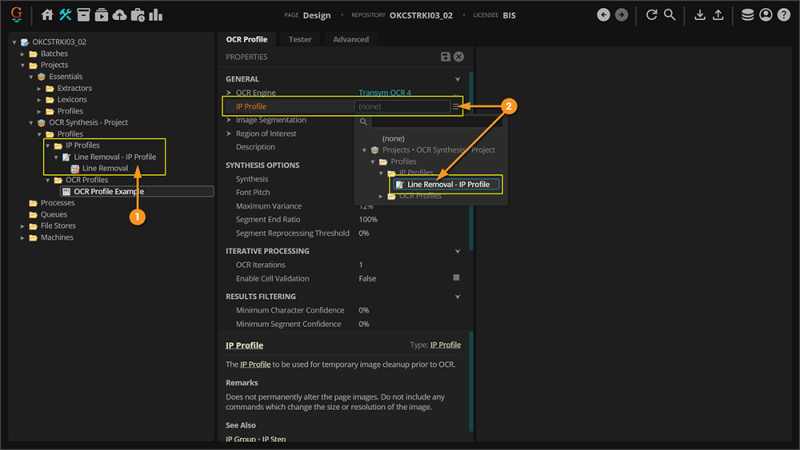Open the user account icon
The width and height of the screenshot is (800, 450).
click(x=766, y=15)
